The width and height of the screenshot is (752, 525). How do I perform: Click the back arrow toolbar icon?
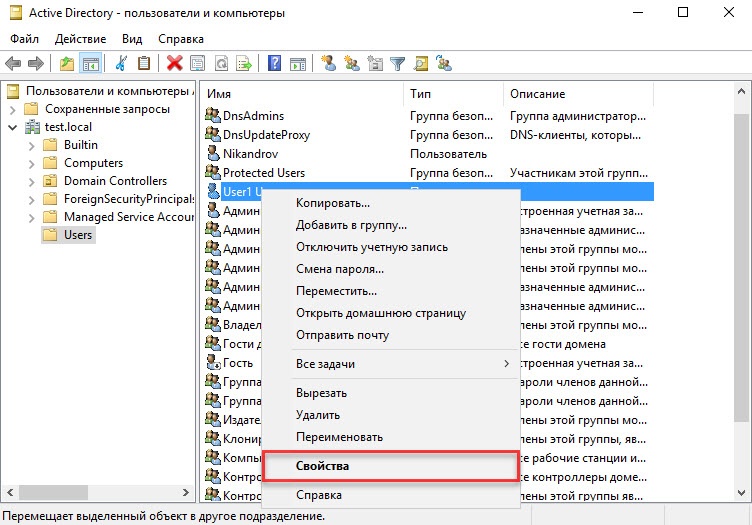tap(13, 63)
